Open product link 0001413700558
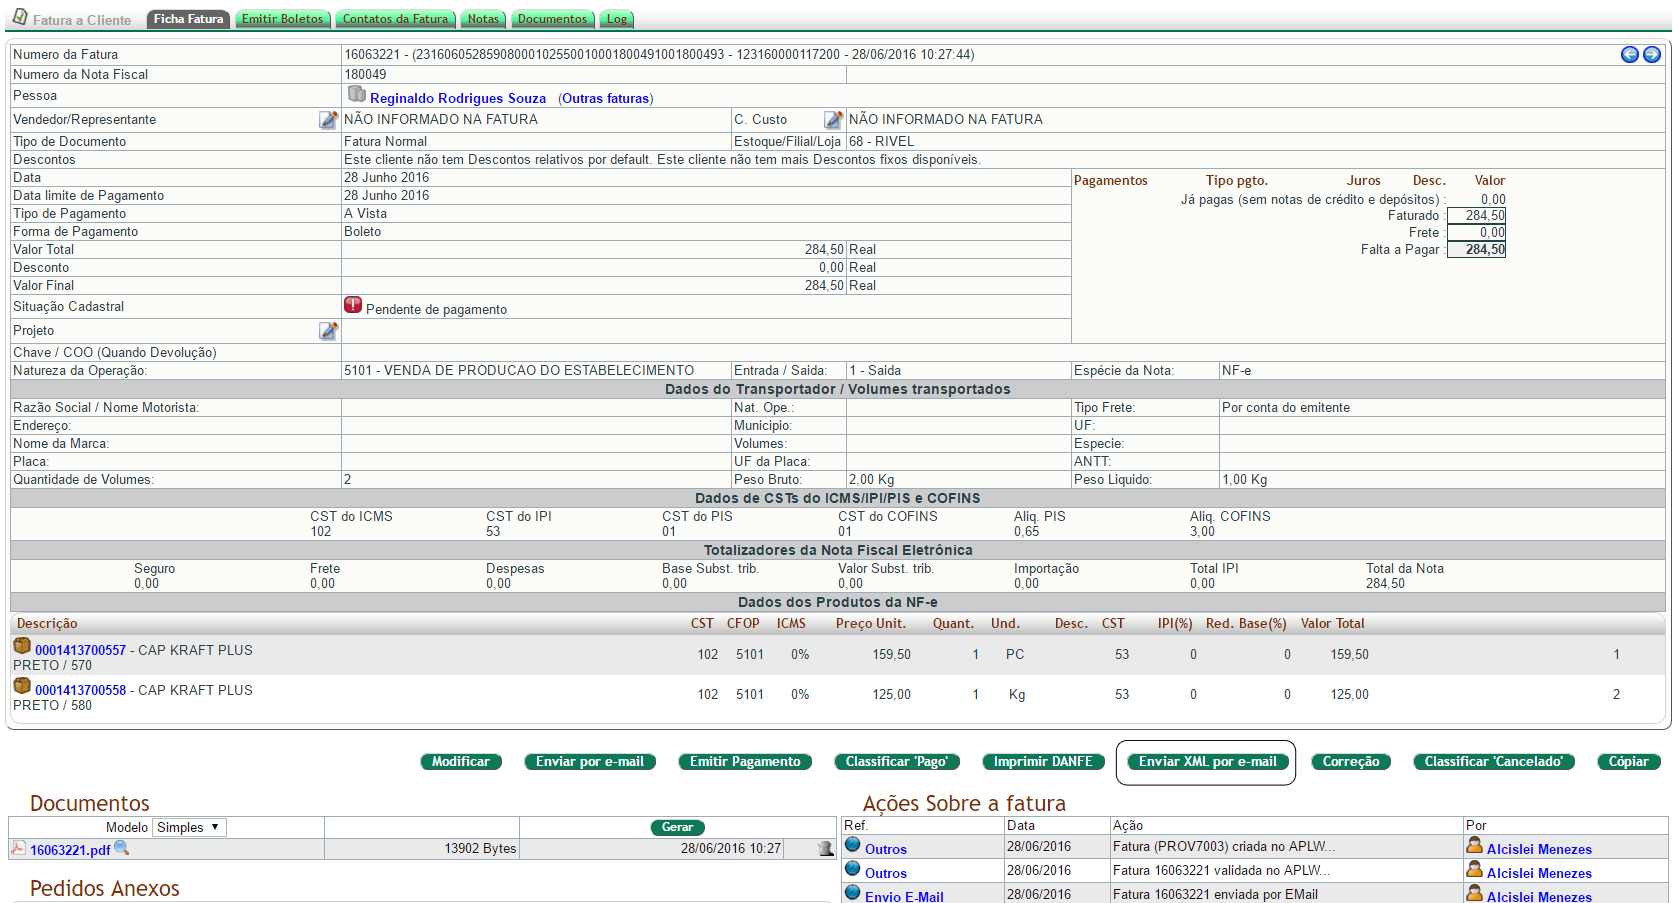The height and width of the screenshot is (903, 1673). pyautogui.click(x=81, y=690)
